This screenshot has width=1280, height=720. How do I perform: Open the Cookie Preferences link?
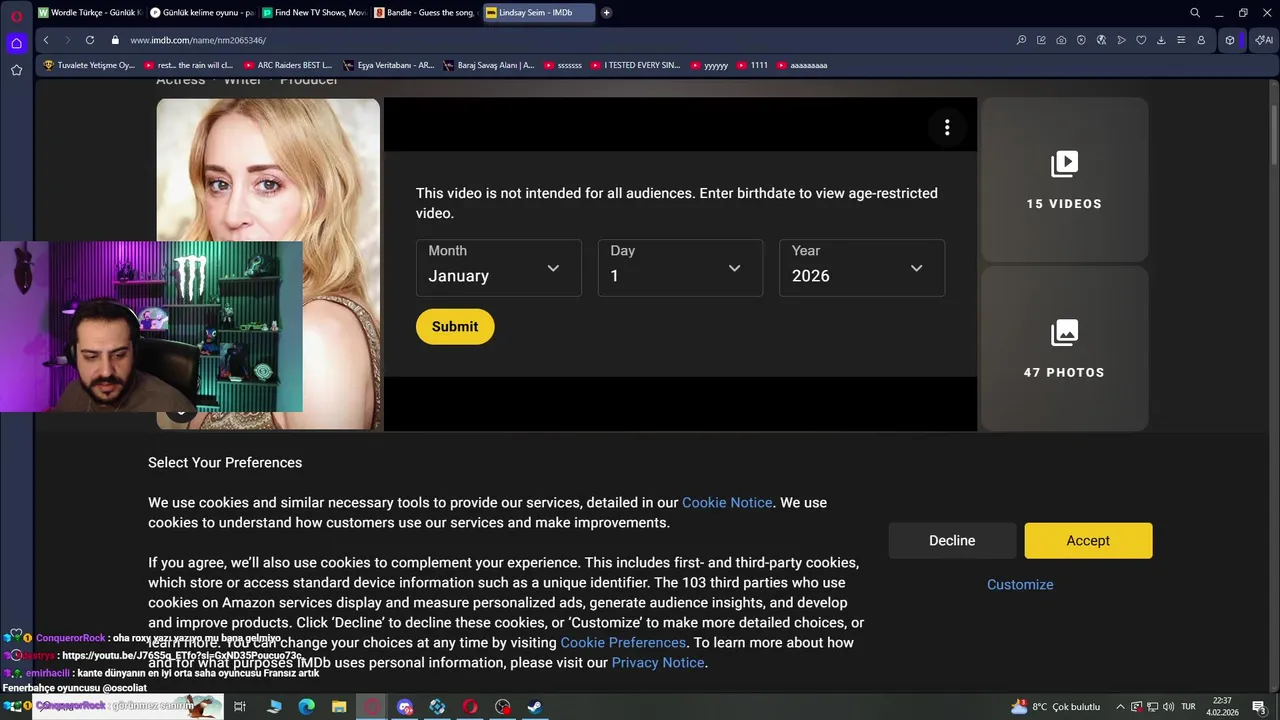coord(623,643)
